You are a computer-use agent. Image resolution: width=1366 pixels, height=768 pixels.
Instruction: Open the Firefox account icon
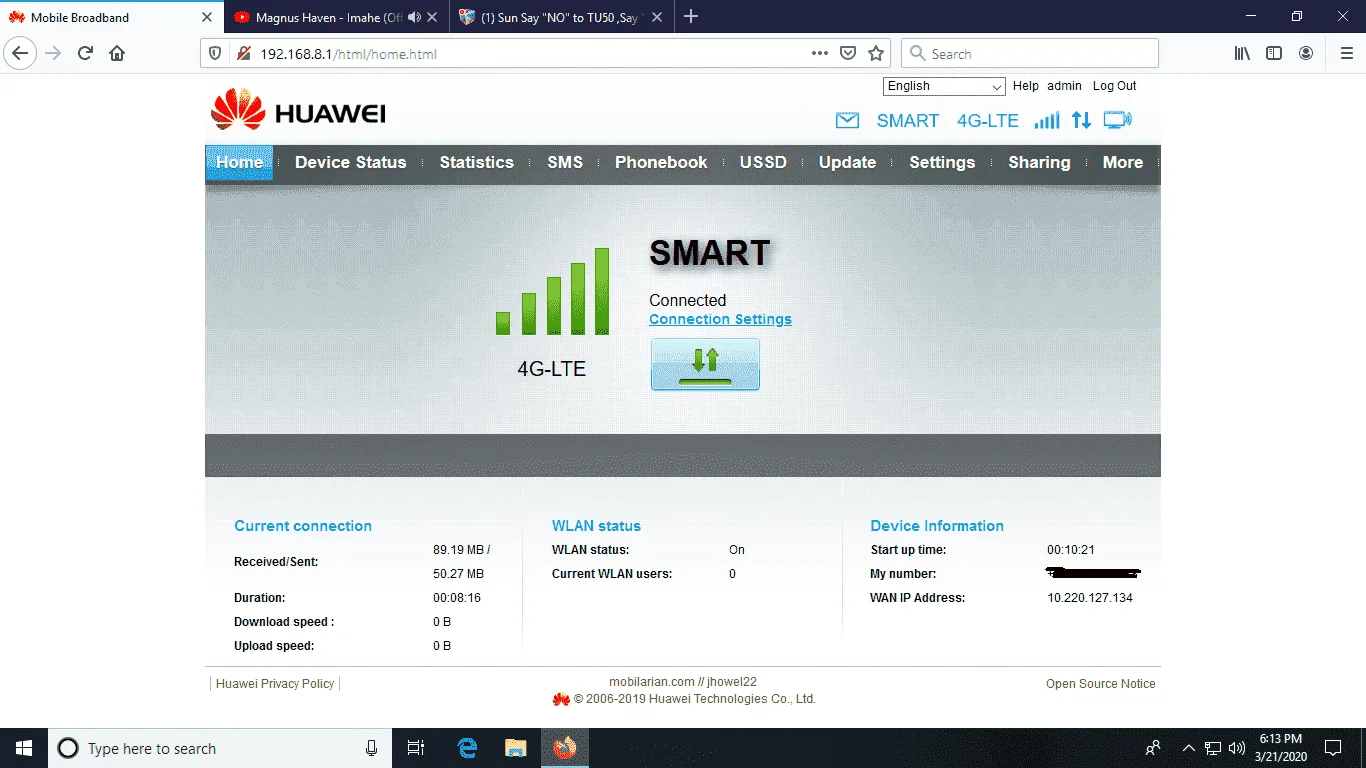1306,54
